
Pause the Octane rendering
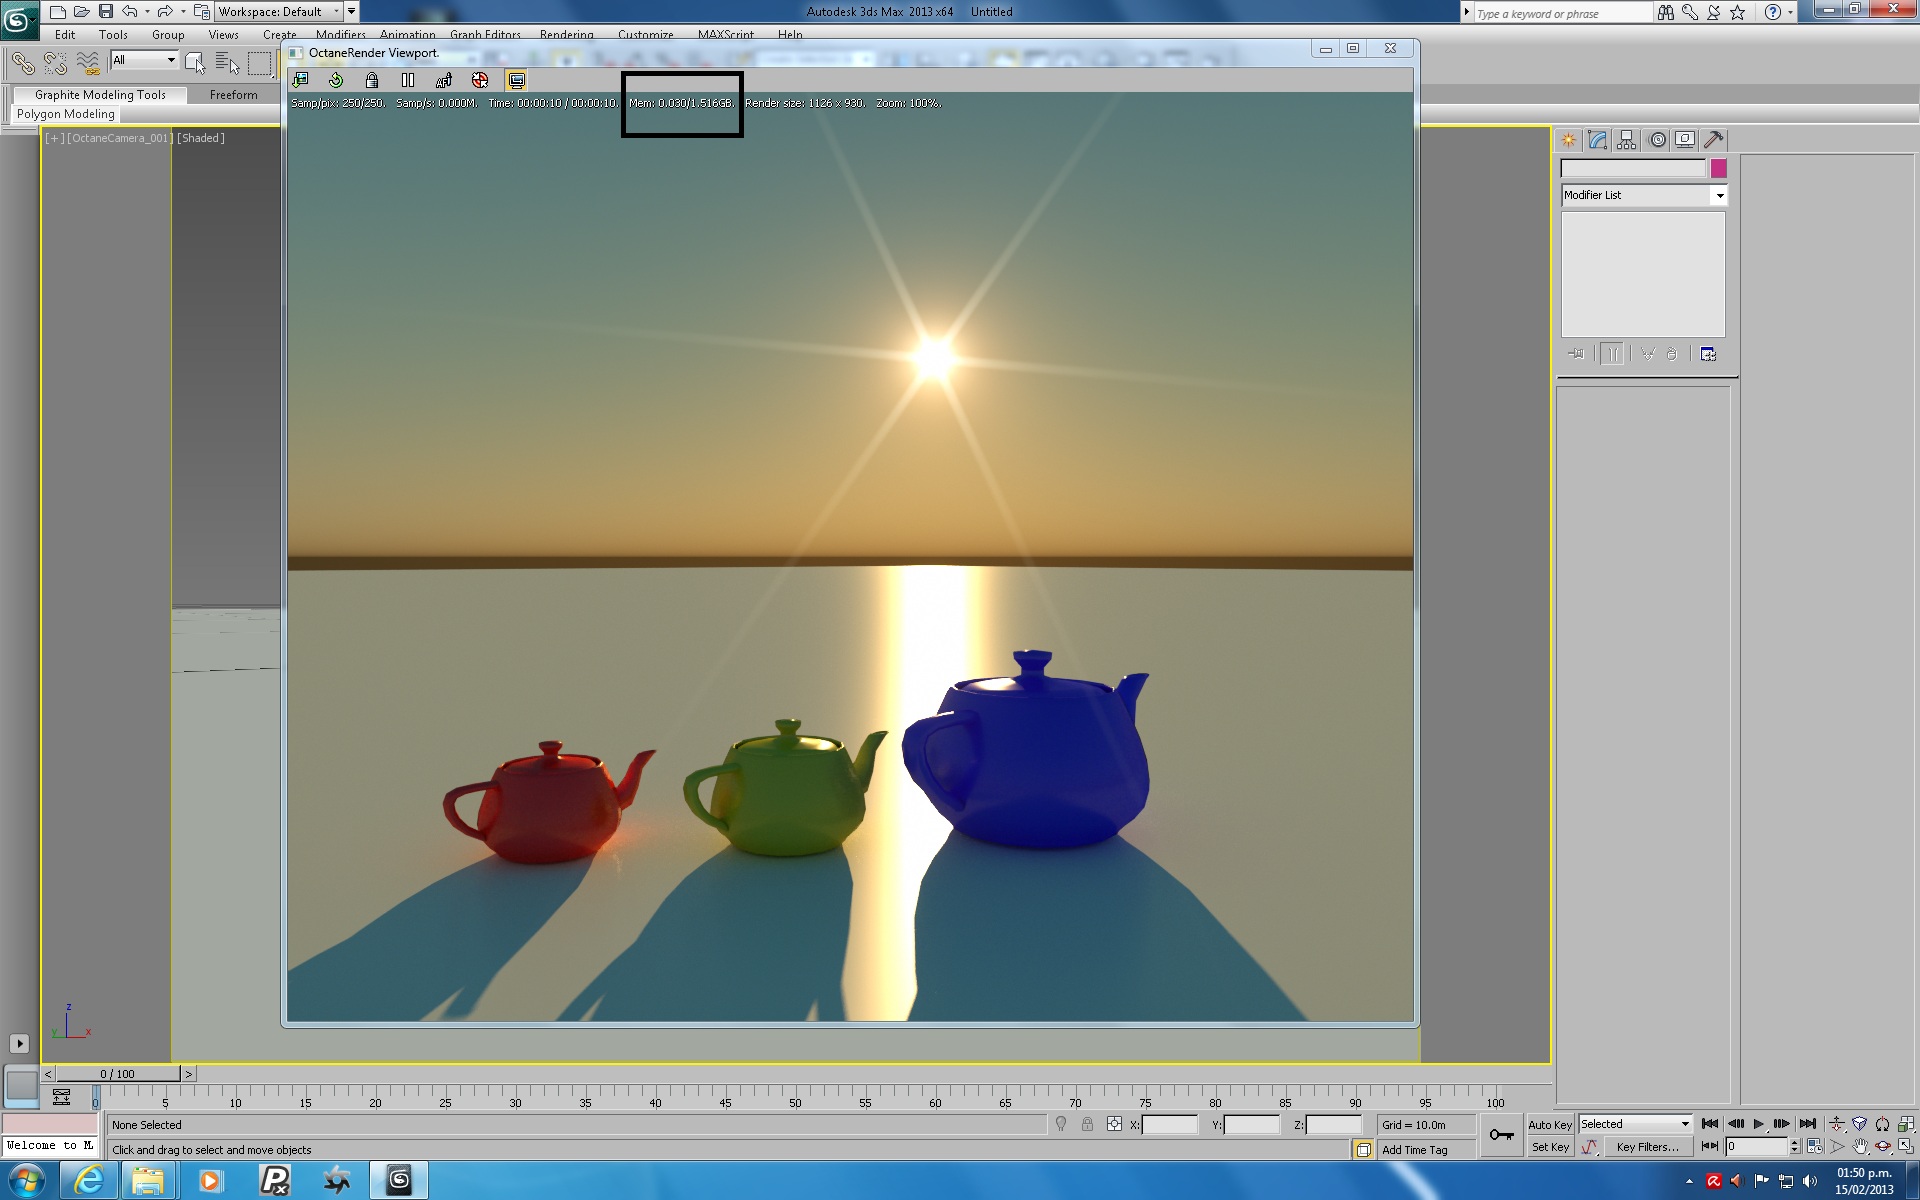pos(408,80)
